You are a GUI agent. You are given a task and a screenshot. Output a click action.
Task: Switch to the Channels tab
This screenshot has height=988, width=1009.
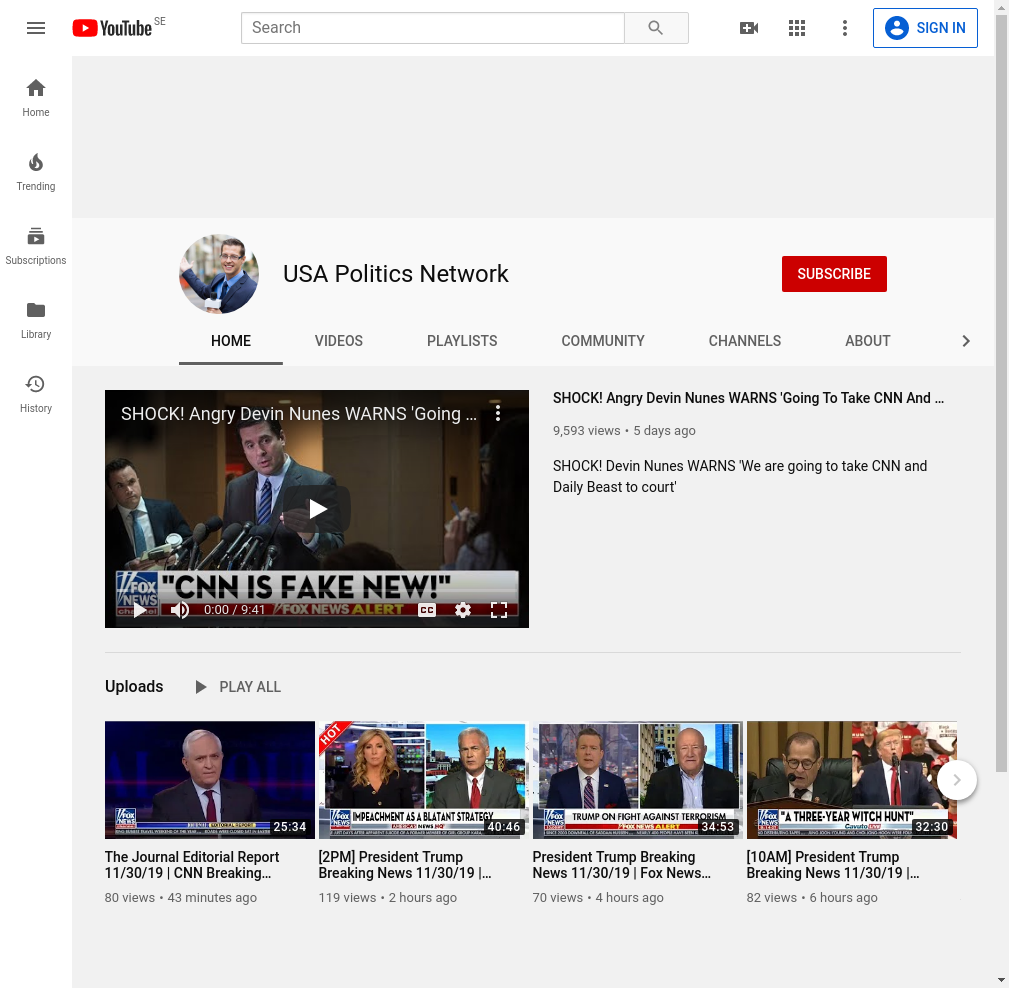coord(745,341)
